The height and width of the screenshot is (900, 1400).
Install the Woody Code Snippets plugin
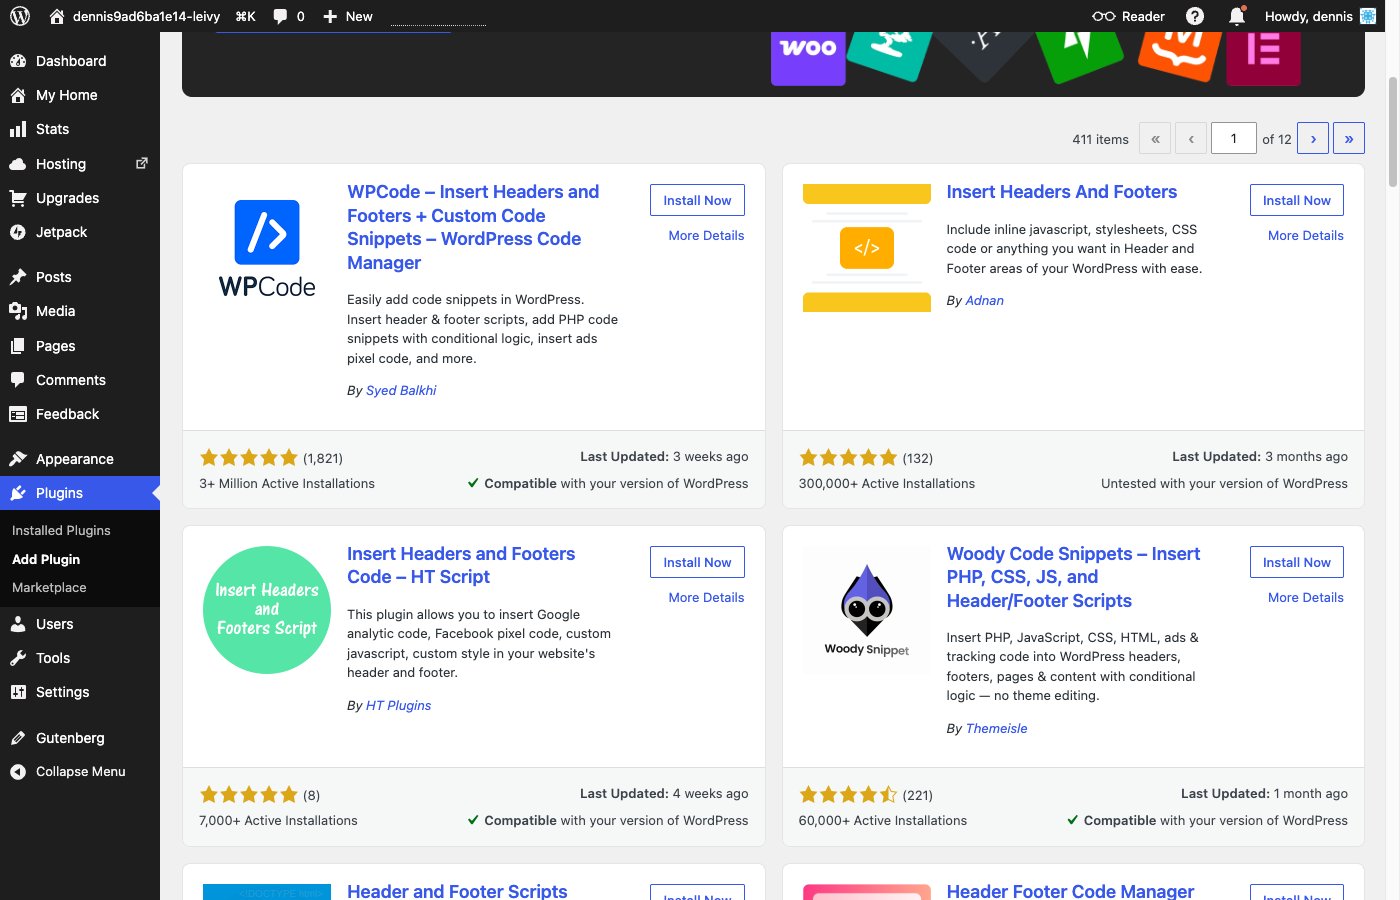click(1296, 562)
